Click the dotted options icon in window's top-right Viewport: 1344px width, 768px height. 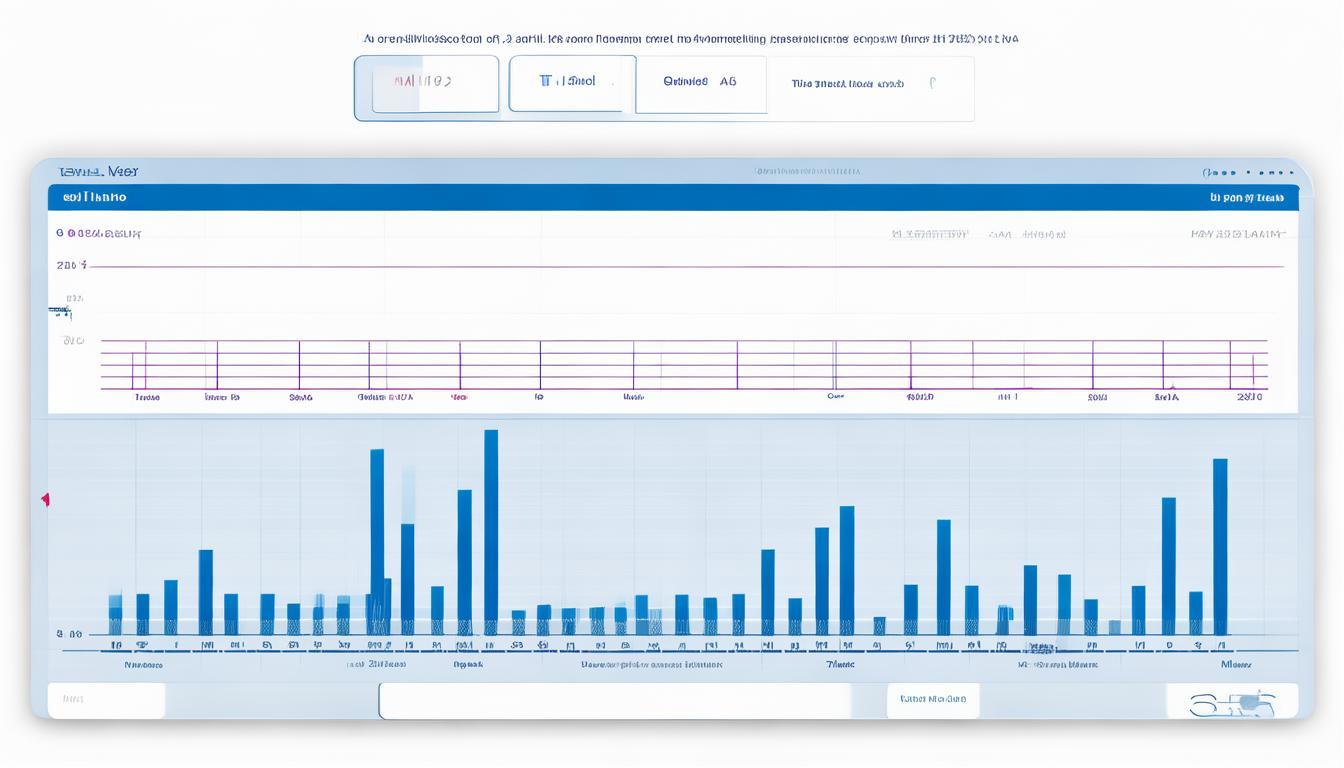1247,172
